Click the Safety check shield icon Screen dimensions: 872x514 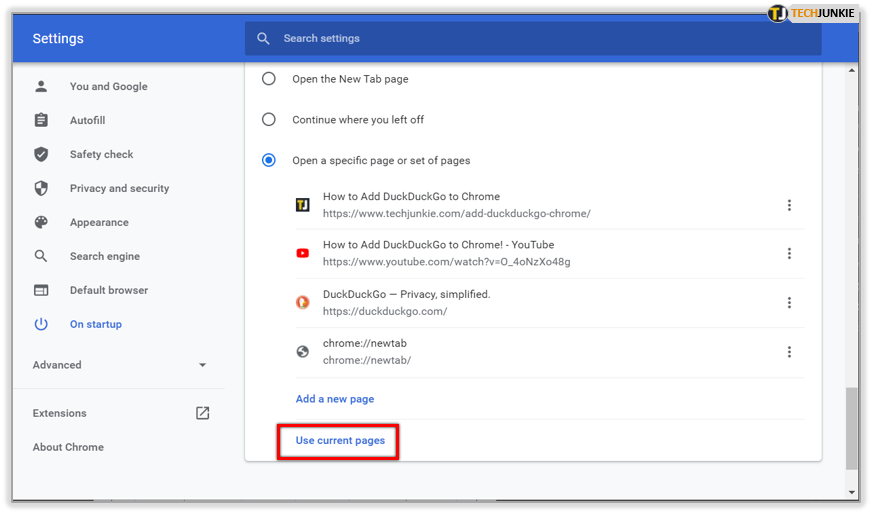41,154
